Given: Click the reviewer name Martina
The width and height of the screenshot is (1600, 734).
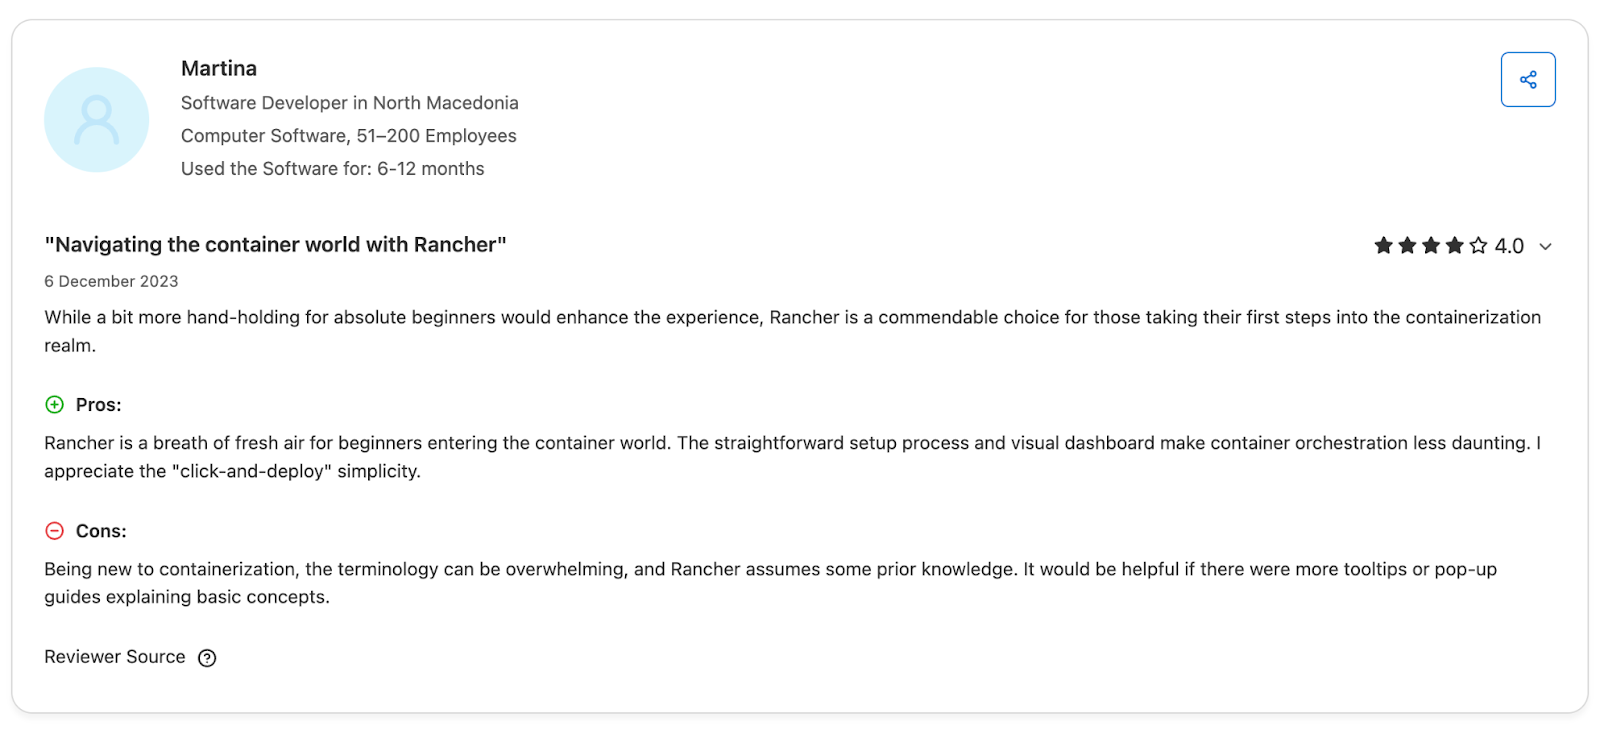Looking at the screenshot, I should pyautogui.click(x=219, y=69).
